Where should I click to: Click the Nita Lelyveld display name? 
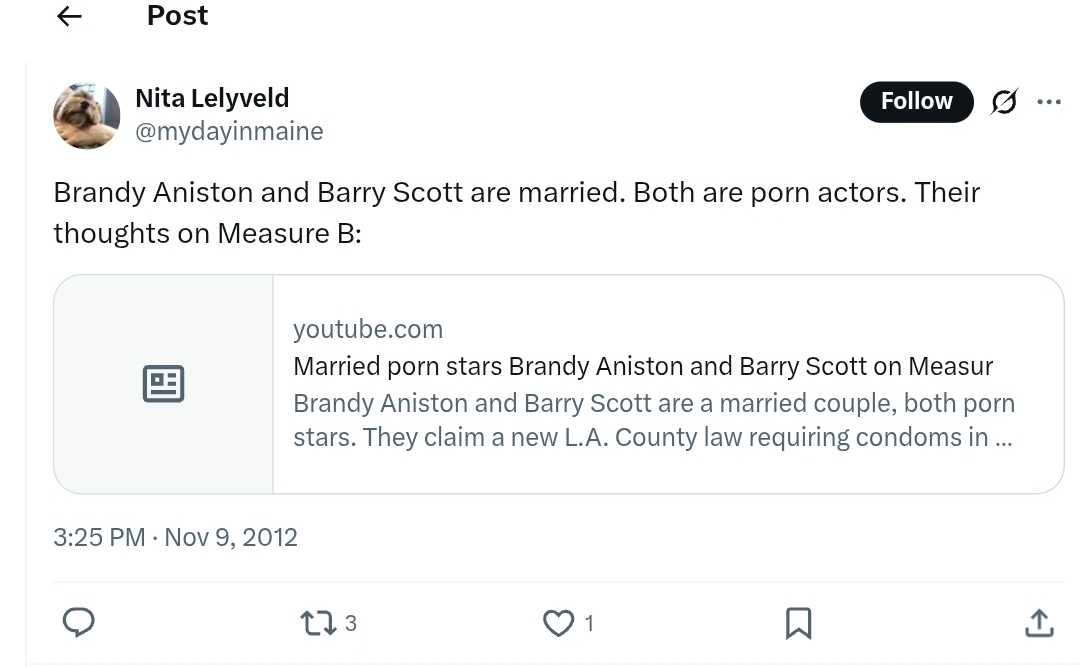point(212,98)
